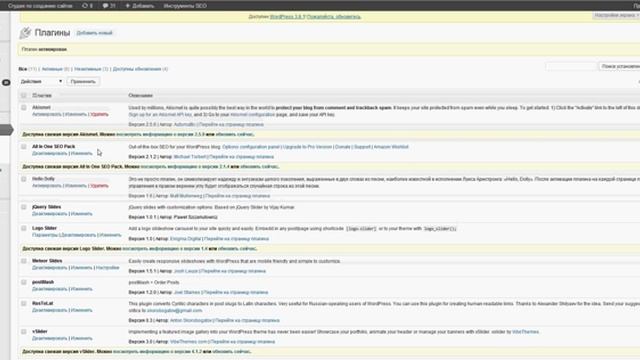640x360 pixels.
Task: Click the Добавить новый button next to Плагины
Action: [x=94, y=33]
